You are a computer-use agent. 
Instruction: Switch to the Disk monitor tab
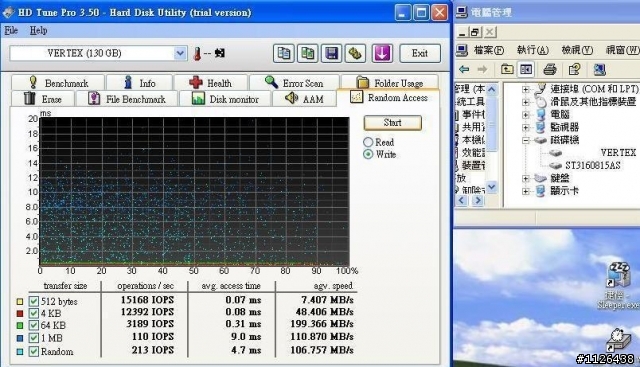pyautogui.click(x=225, y=99)
